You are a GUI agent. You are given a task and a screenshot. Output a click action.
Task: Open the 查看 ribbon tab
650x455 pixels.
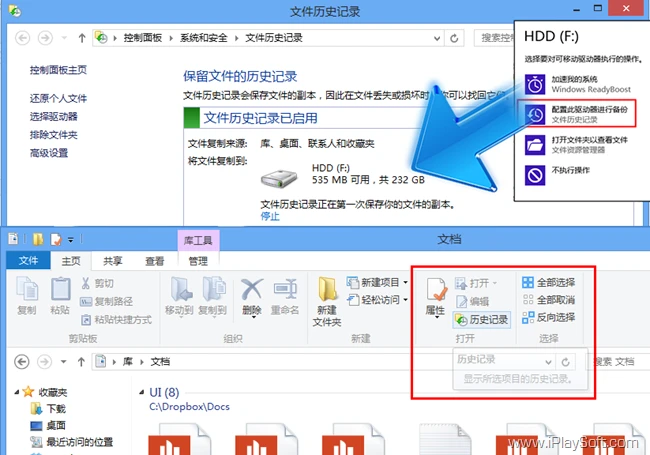pos(155,261)
